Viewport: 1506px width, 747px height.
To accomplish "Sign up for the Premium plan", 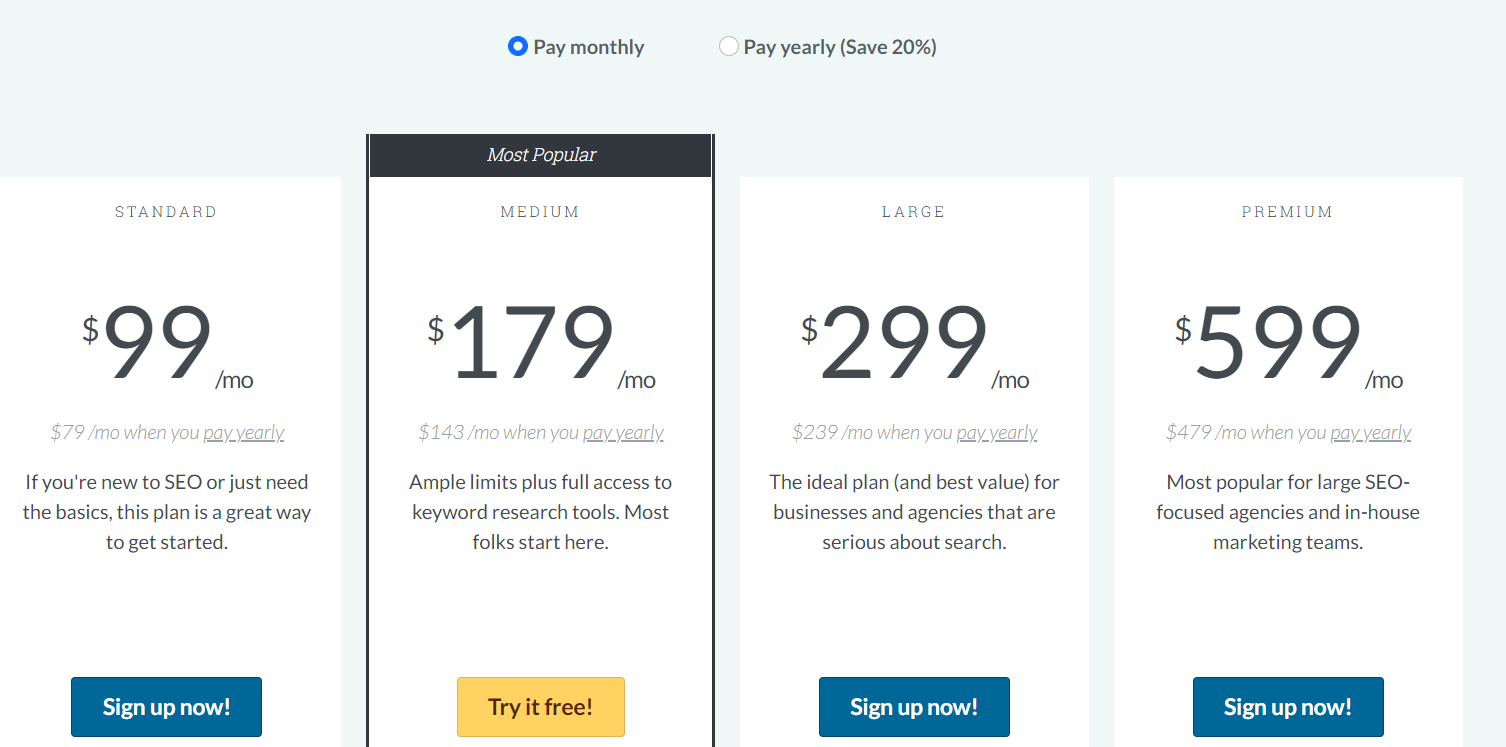I will pos(1287,707).
